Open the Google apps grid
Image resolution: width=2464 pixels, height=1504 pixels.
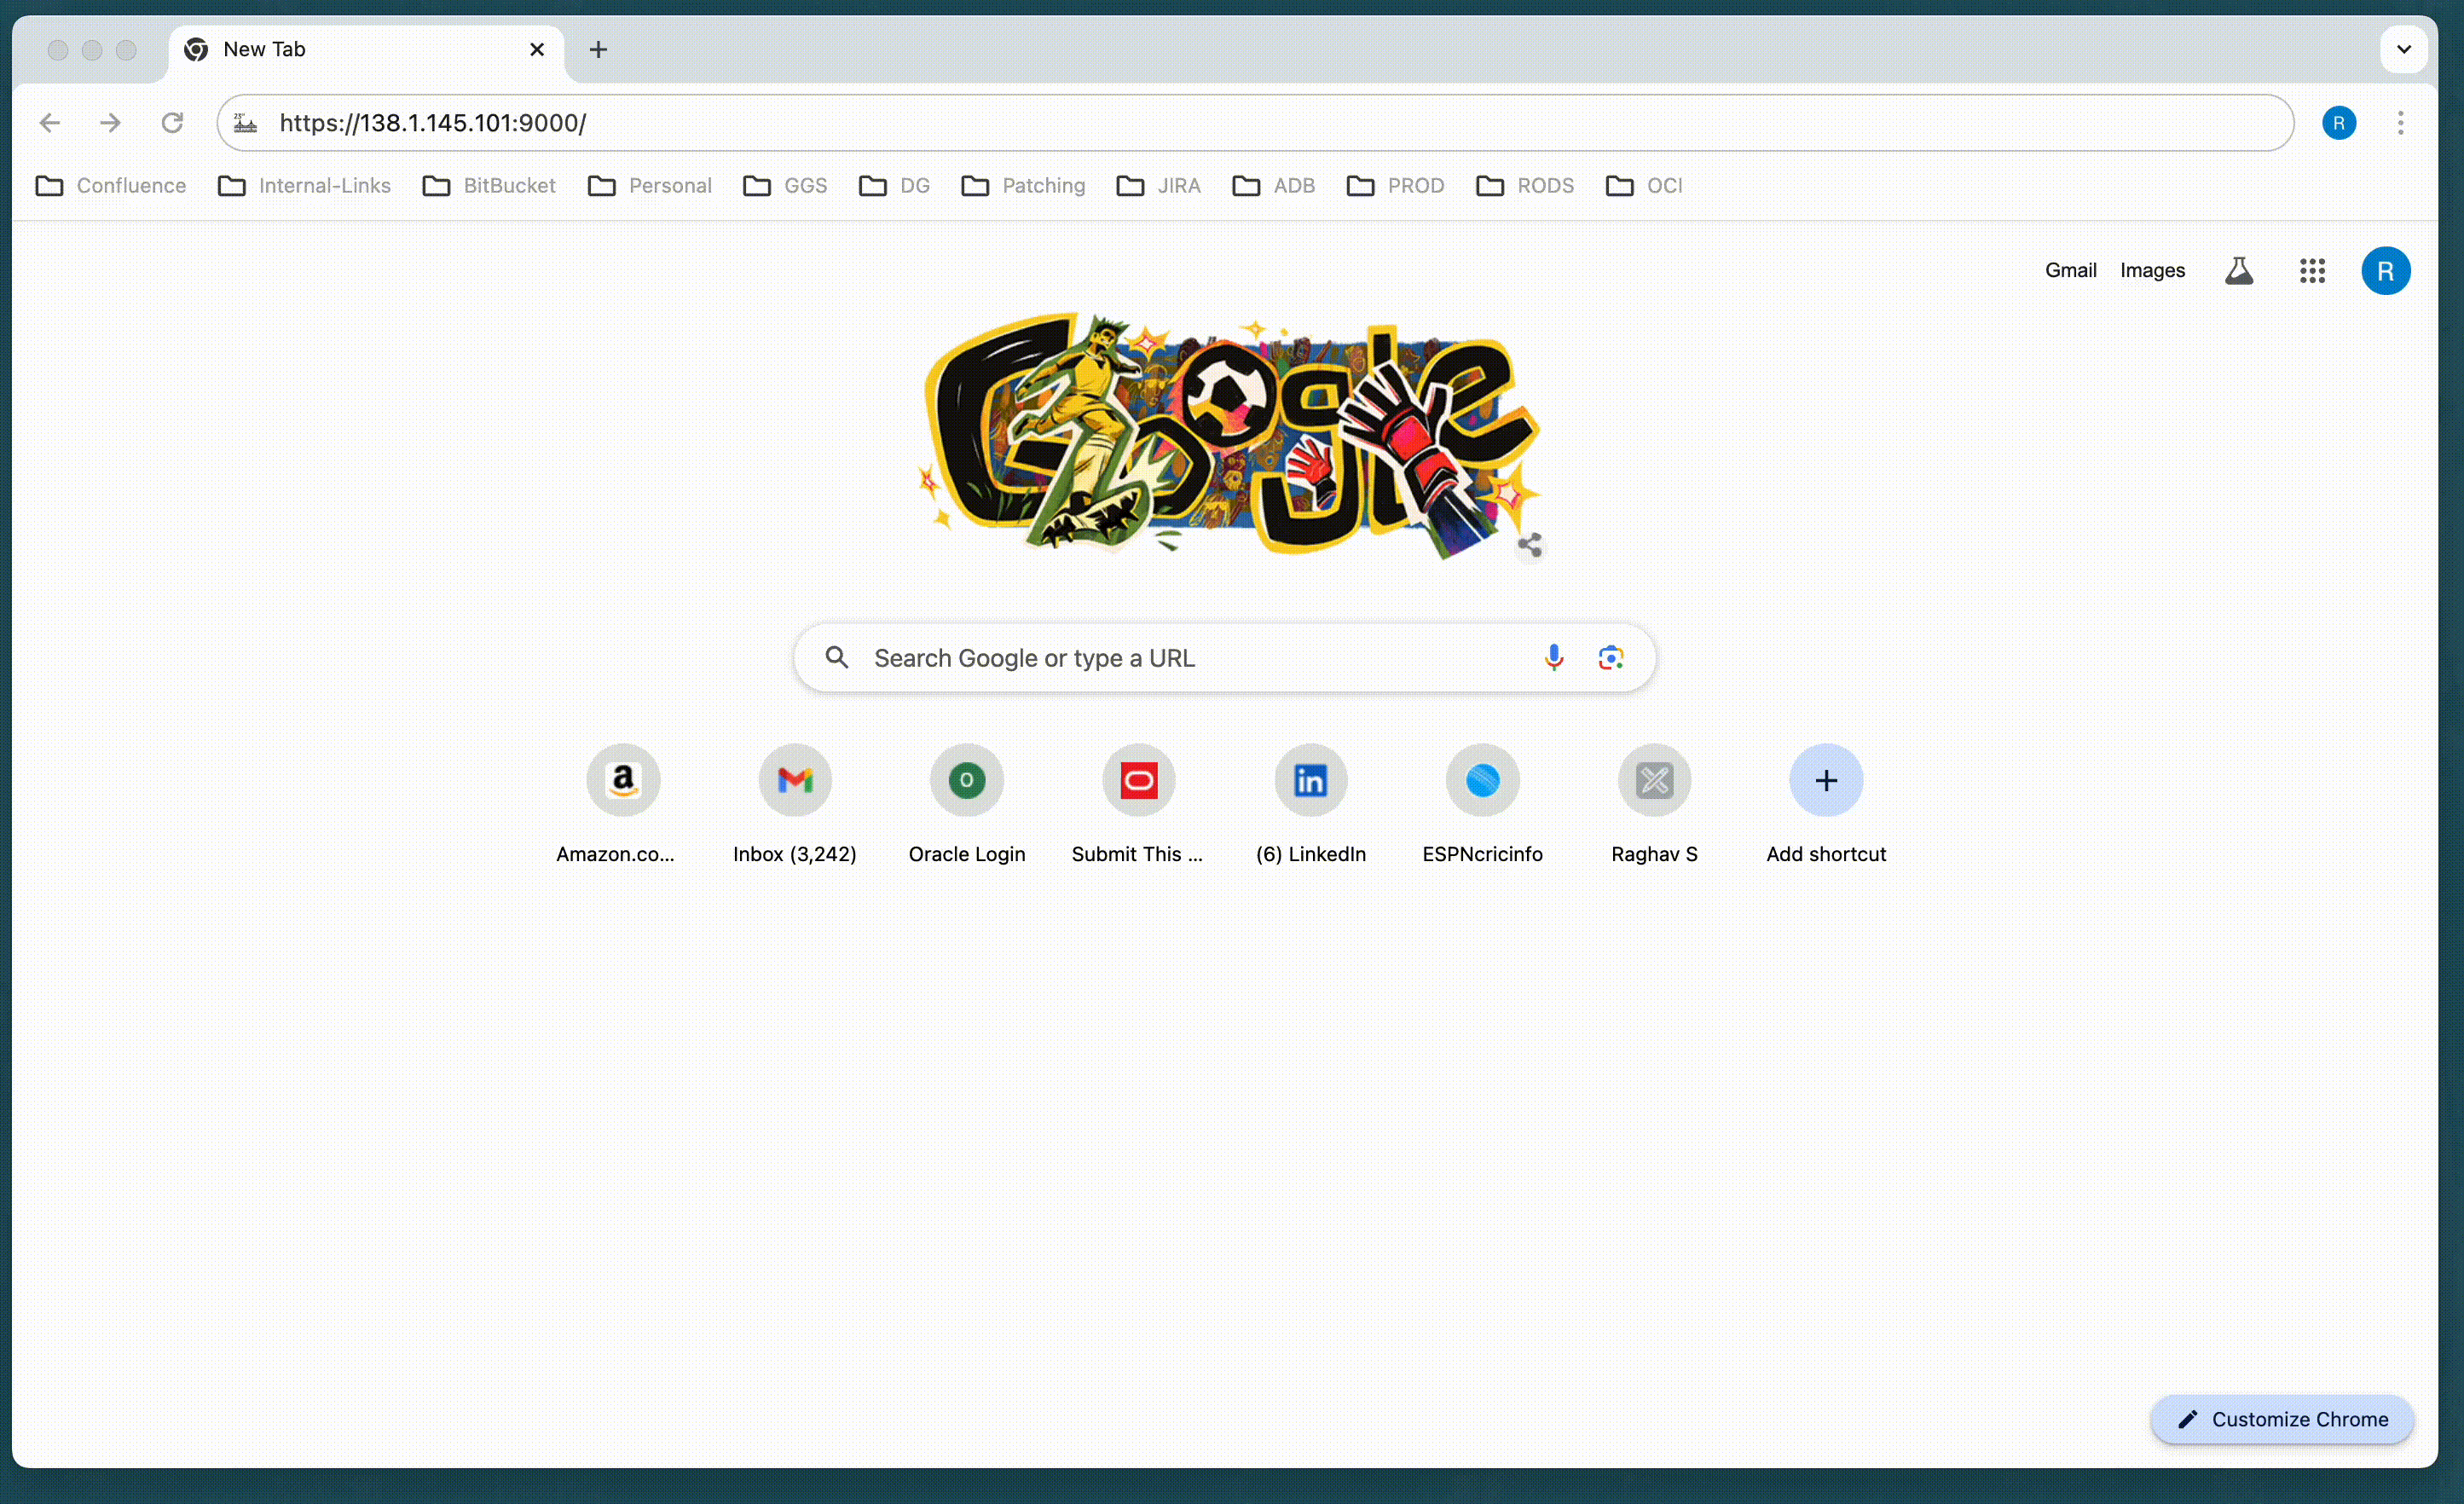pos(2312,270)
